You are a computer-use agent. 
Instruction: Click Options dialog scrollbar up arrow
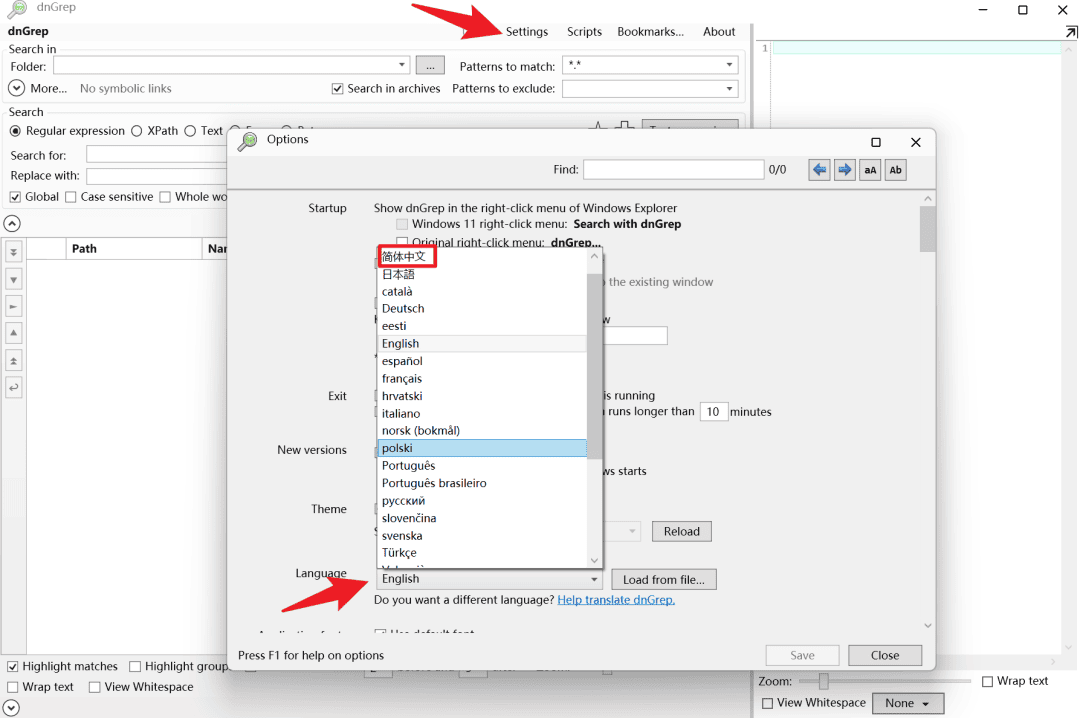pos(928,198)
